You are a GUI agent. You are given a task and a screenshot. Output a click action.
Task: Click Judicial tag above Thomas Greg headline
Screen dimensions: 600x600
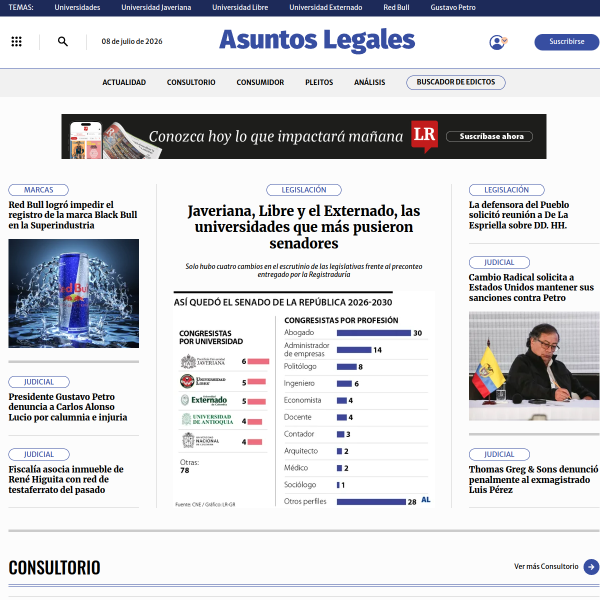pyautogui.click(x=499, y=454)
